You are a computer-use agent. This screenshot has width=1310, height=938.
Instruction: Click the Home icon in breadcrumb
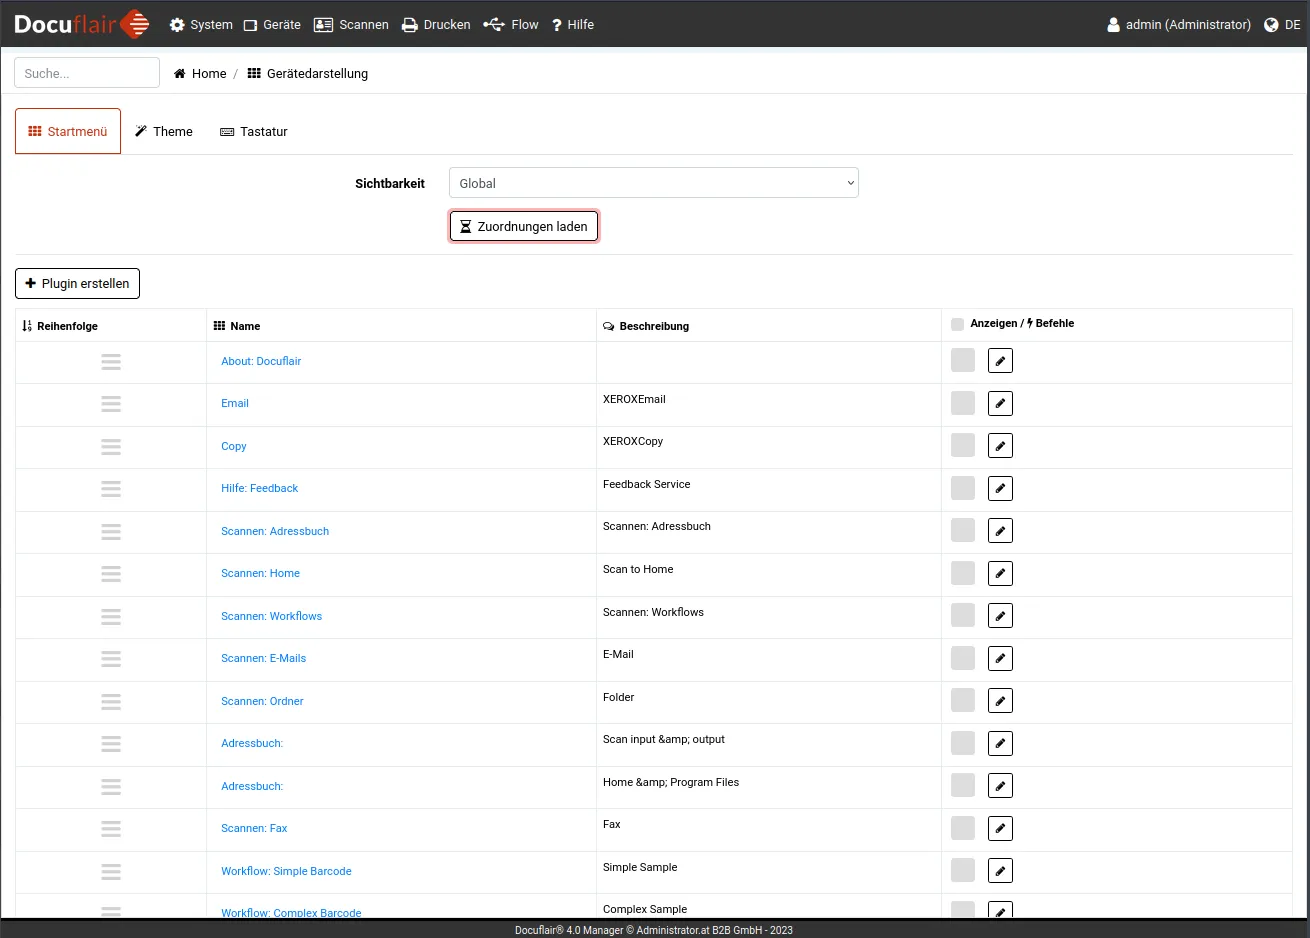pyautogui.click(x=180, y=74)
